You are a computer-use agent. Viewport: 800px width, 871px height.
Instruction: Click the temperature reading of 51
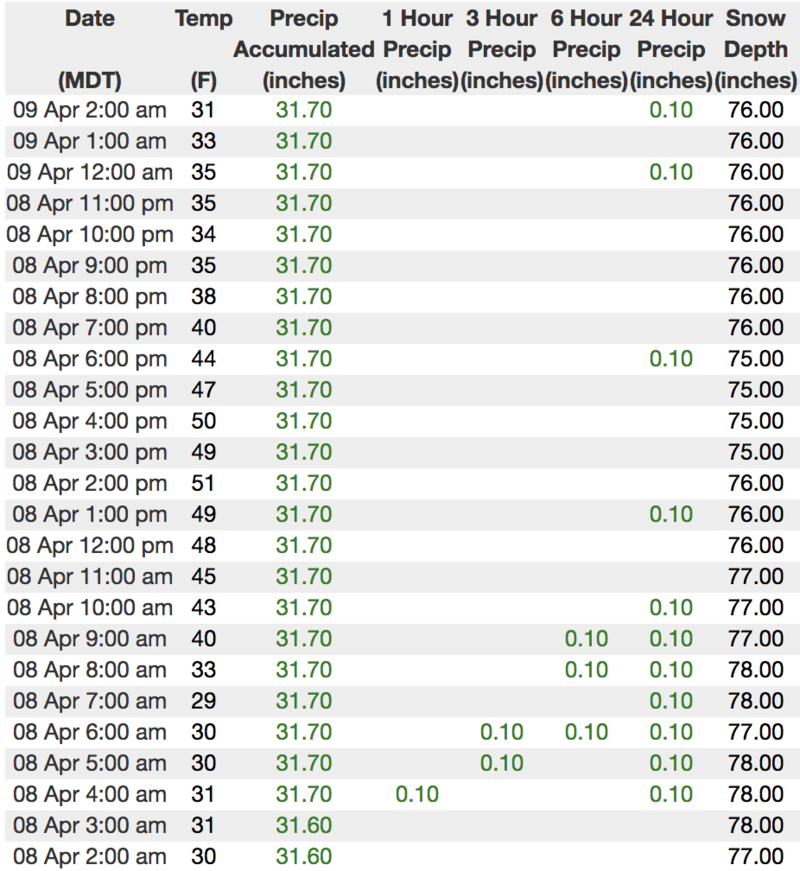click(204, 483)
